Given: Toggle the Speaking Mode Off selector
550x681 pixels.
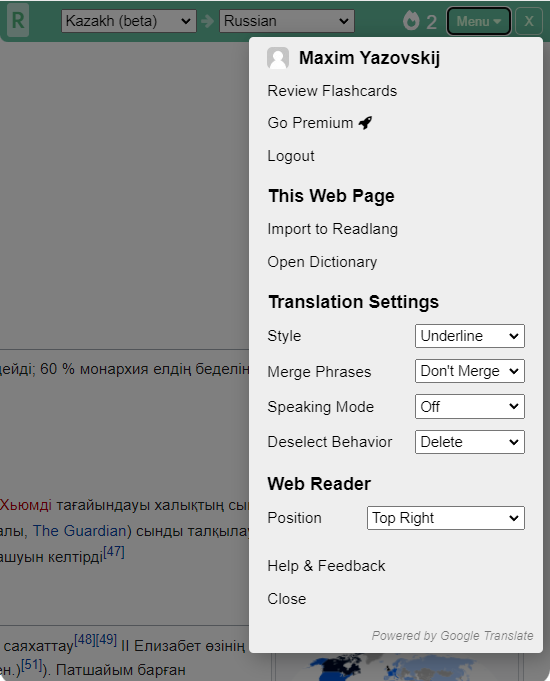Looking at the screenshot, I should [470, 407].
